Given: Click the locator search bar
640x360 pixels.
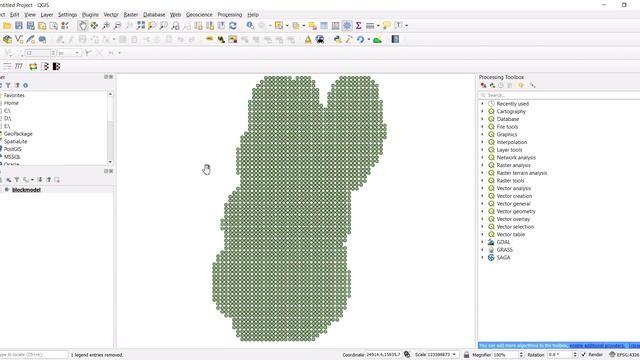Looking at the screenshot, I should [x=33, y=355].
